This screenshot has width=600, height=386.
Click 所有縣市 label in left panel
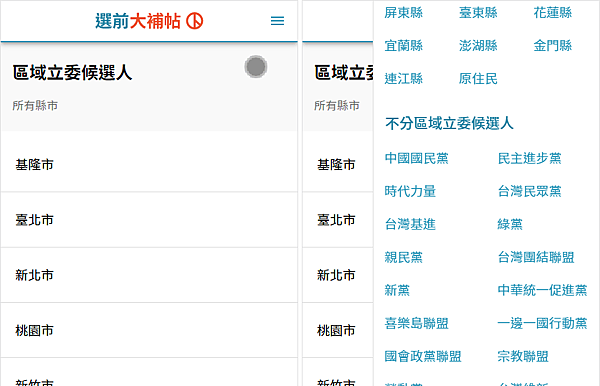pyautogui.click(x=35, y=106)
